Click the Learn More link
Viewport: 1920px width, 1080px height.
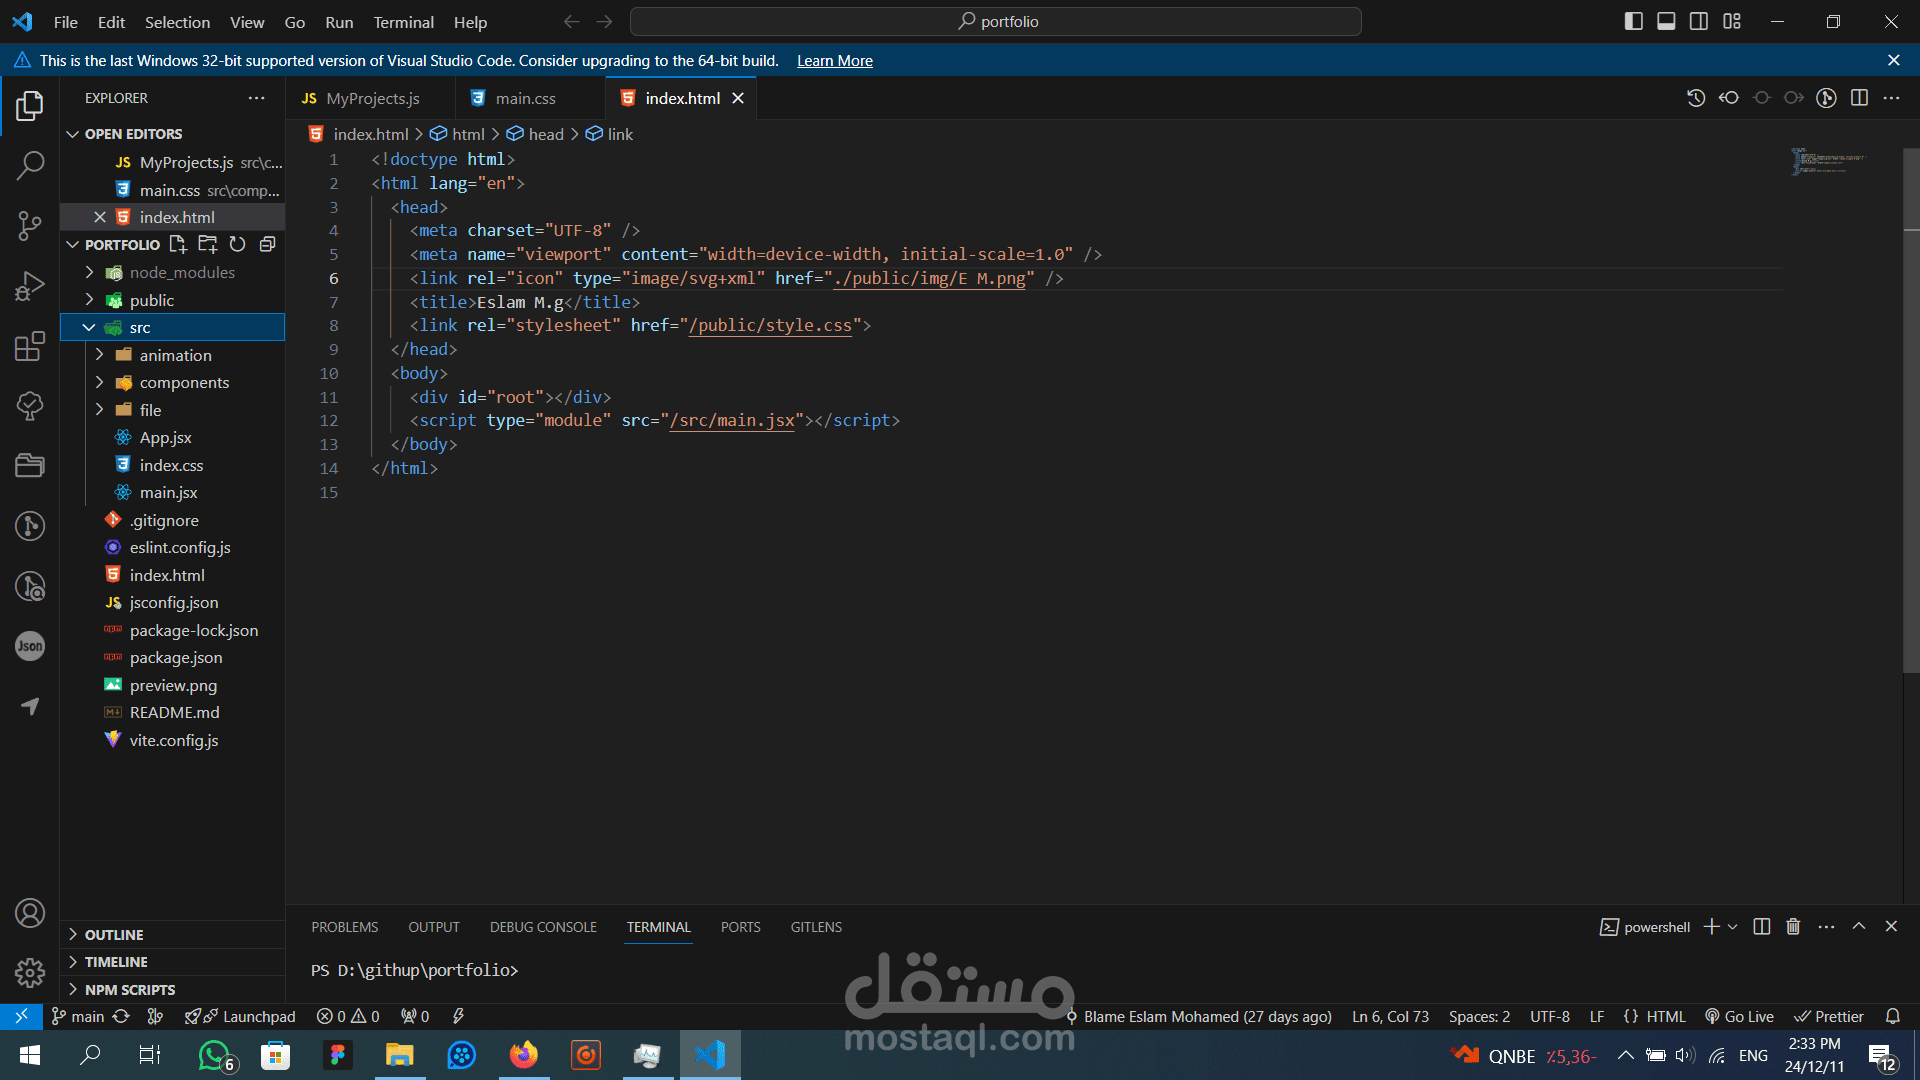click(x=834, y=61)
